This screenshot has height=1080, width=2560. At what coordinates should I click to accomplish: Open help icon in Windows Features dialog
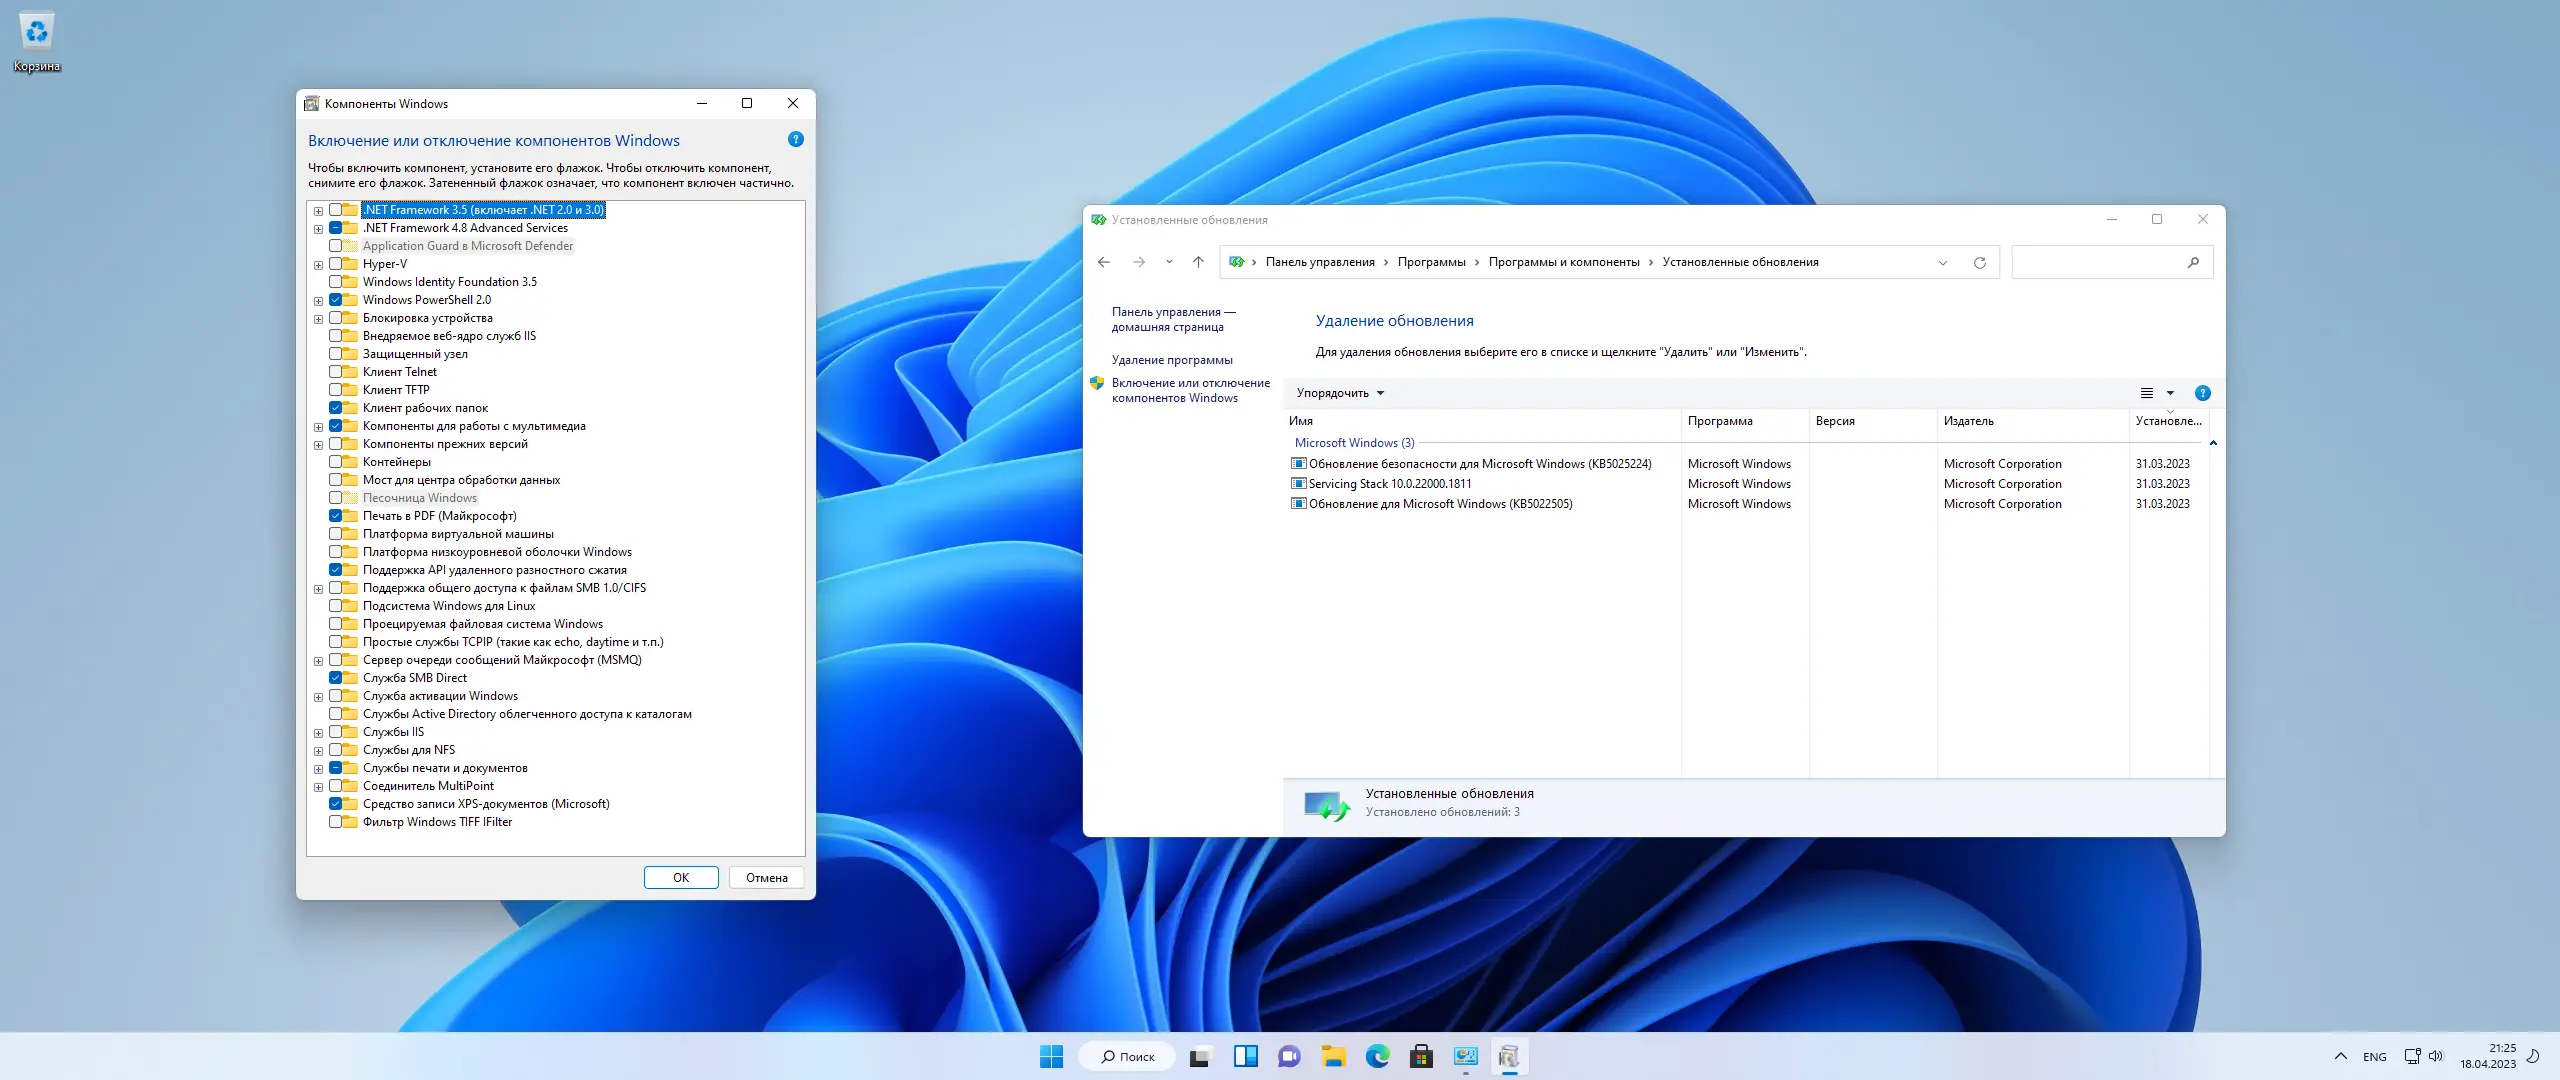coord(796,140)
